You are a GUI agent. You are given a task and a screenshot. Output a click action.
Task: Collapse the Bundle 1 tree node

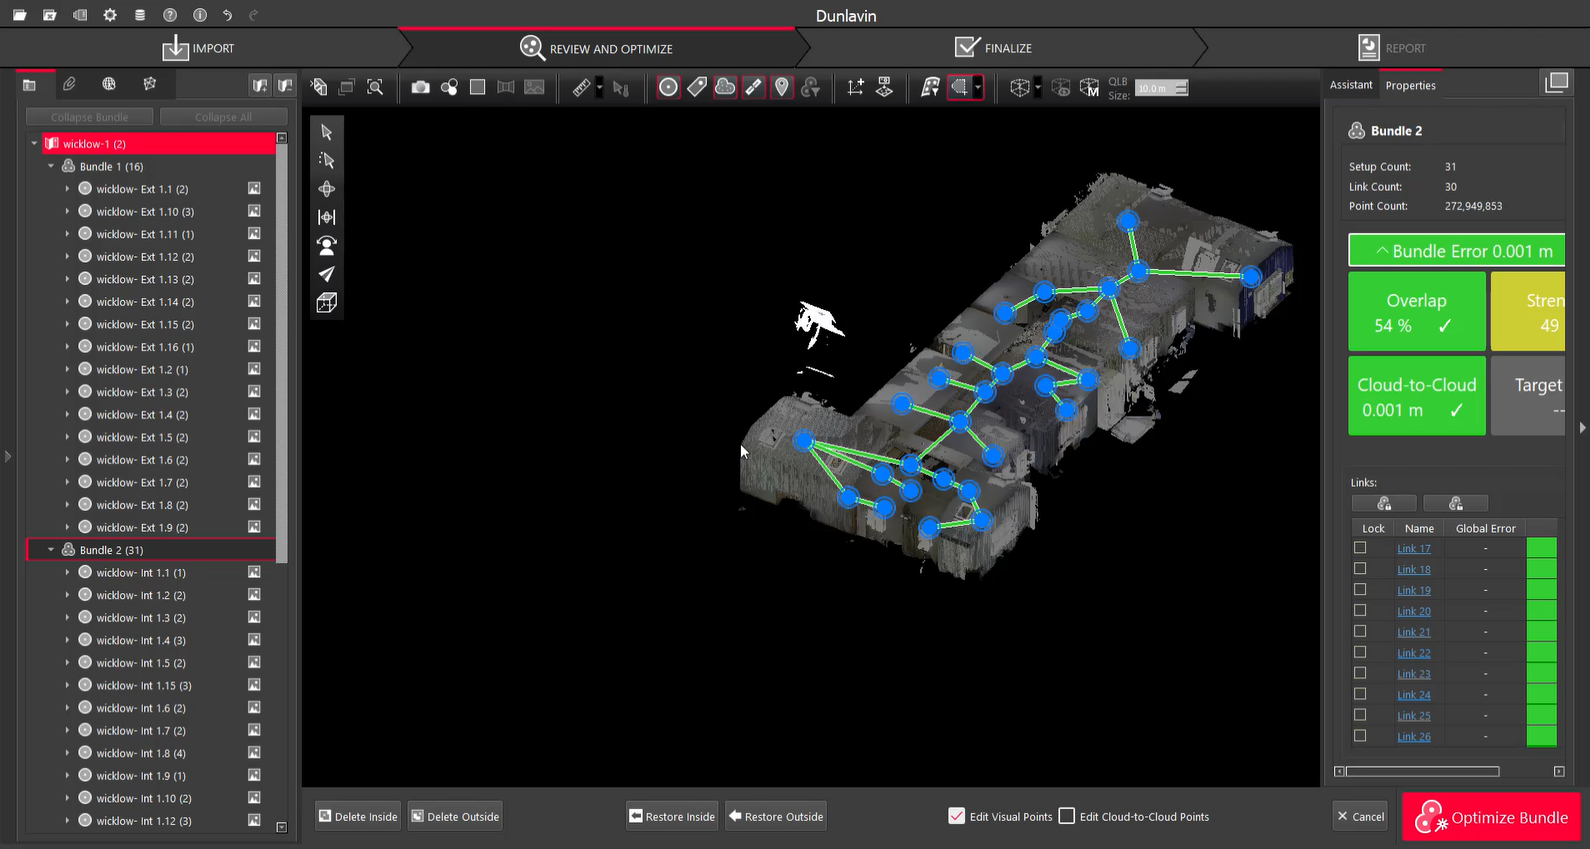[x=51, y=166]
